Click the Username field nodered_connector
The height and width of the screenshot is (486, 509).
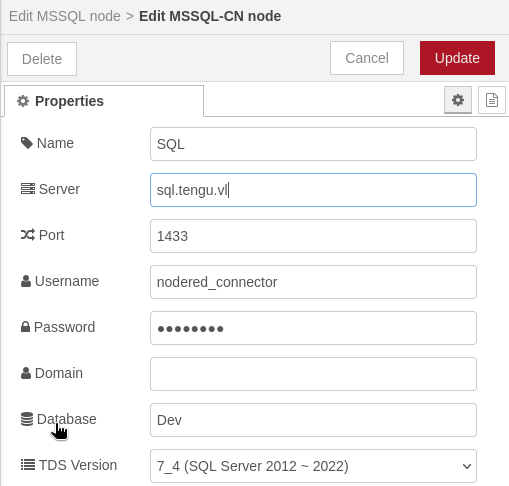[313, 282]
